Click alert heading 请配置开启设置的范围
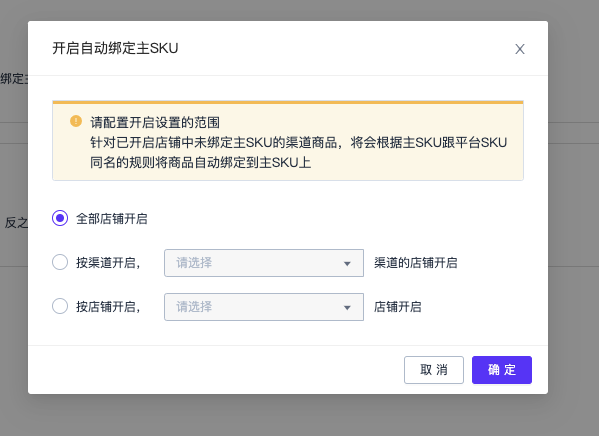This screenshot has width=599, height=436. click(x=155, y=122)
